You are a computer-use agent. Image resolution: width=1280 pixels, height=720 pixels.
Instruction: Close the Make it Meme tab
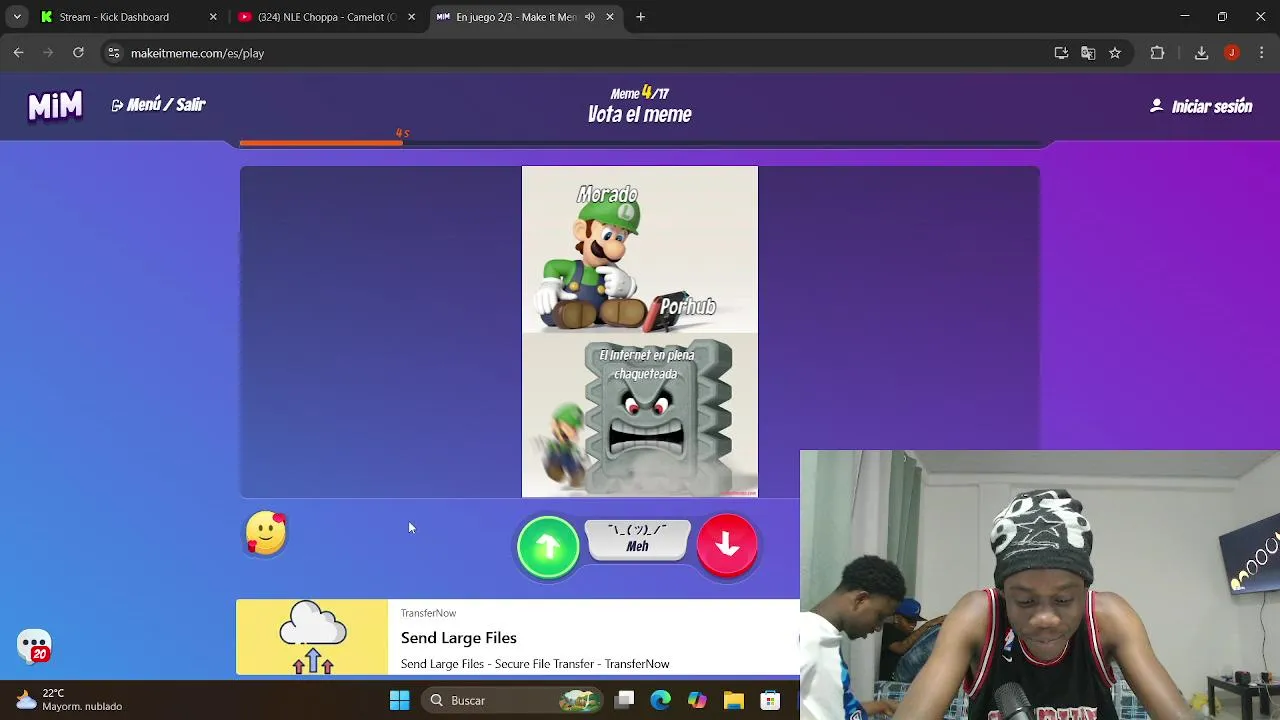click(x=610, y=17)
